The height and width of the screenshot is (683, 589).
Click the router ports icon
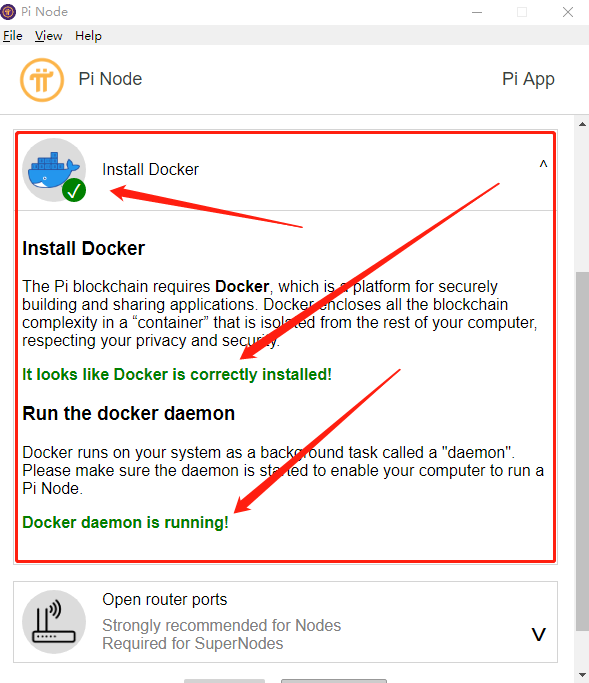pos(54,622)
